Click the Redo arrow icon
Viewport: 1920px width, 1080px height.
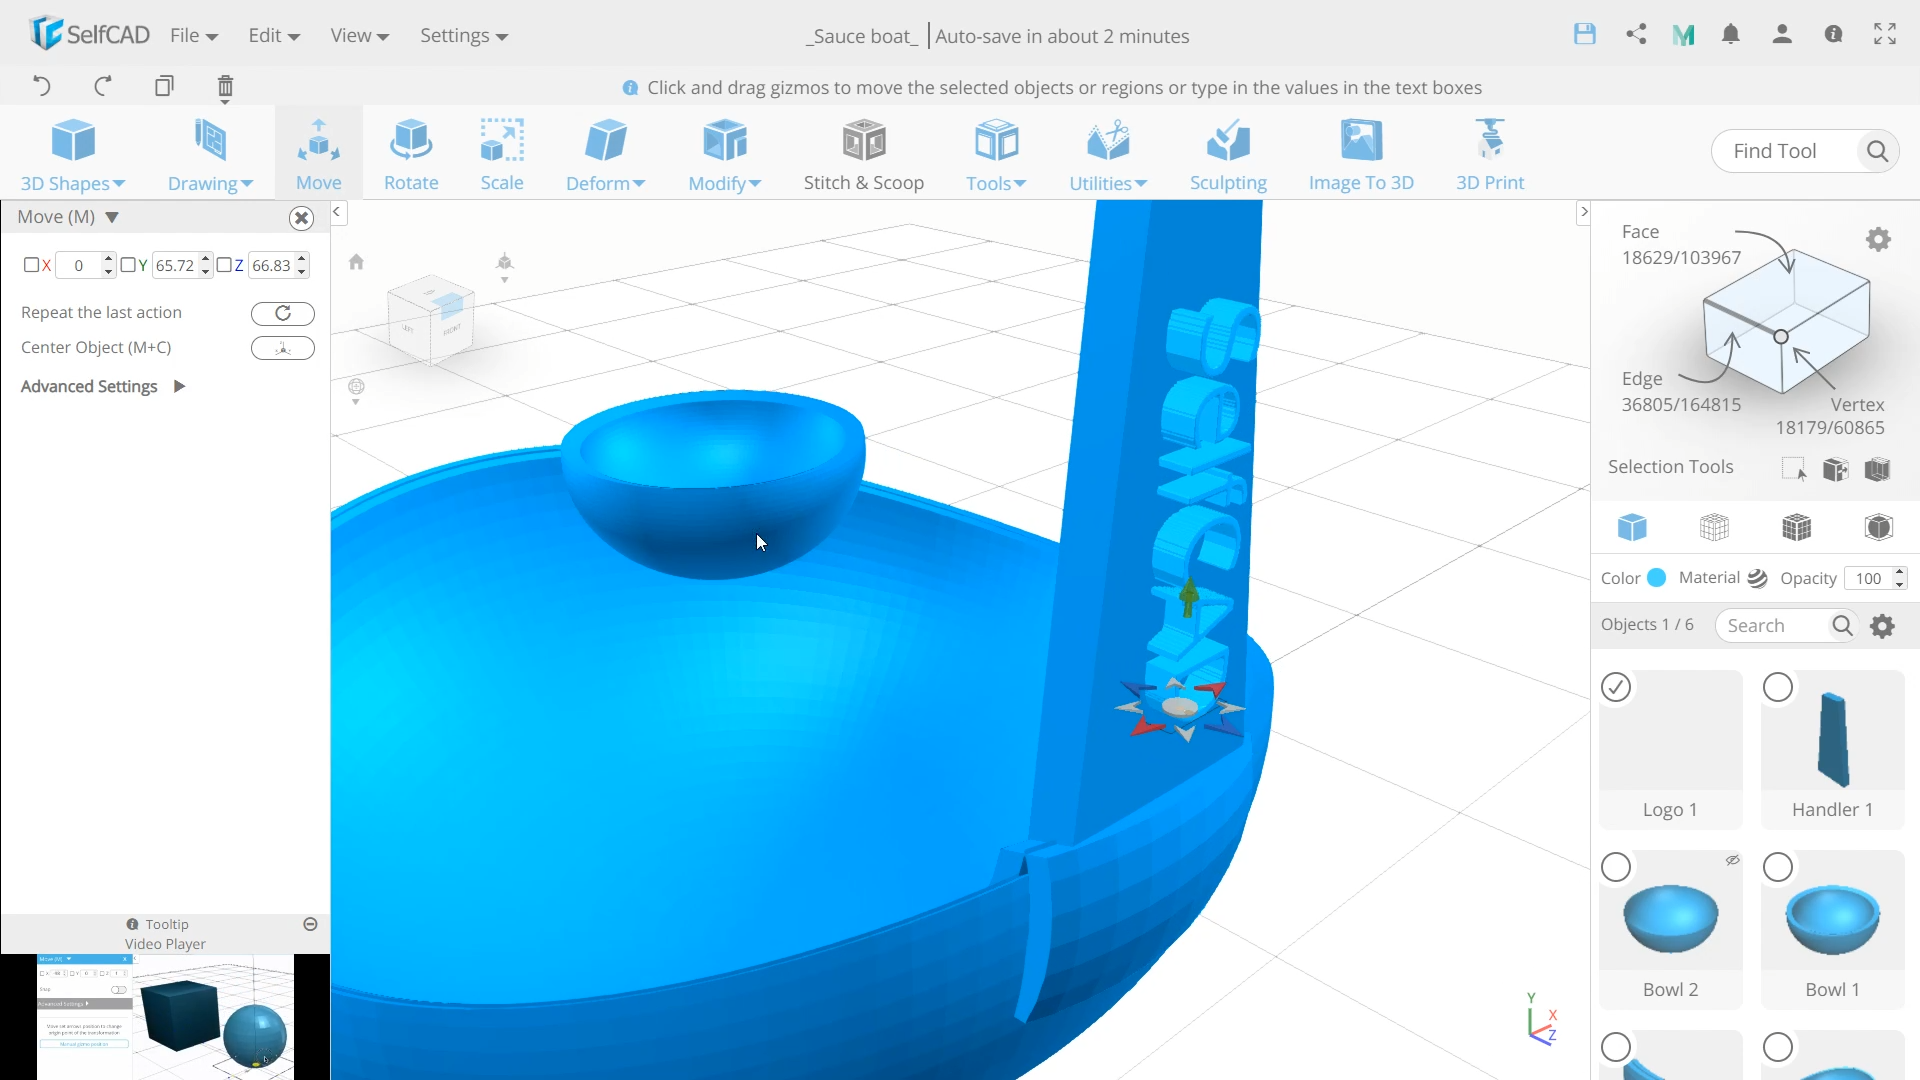coord(102,86)
